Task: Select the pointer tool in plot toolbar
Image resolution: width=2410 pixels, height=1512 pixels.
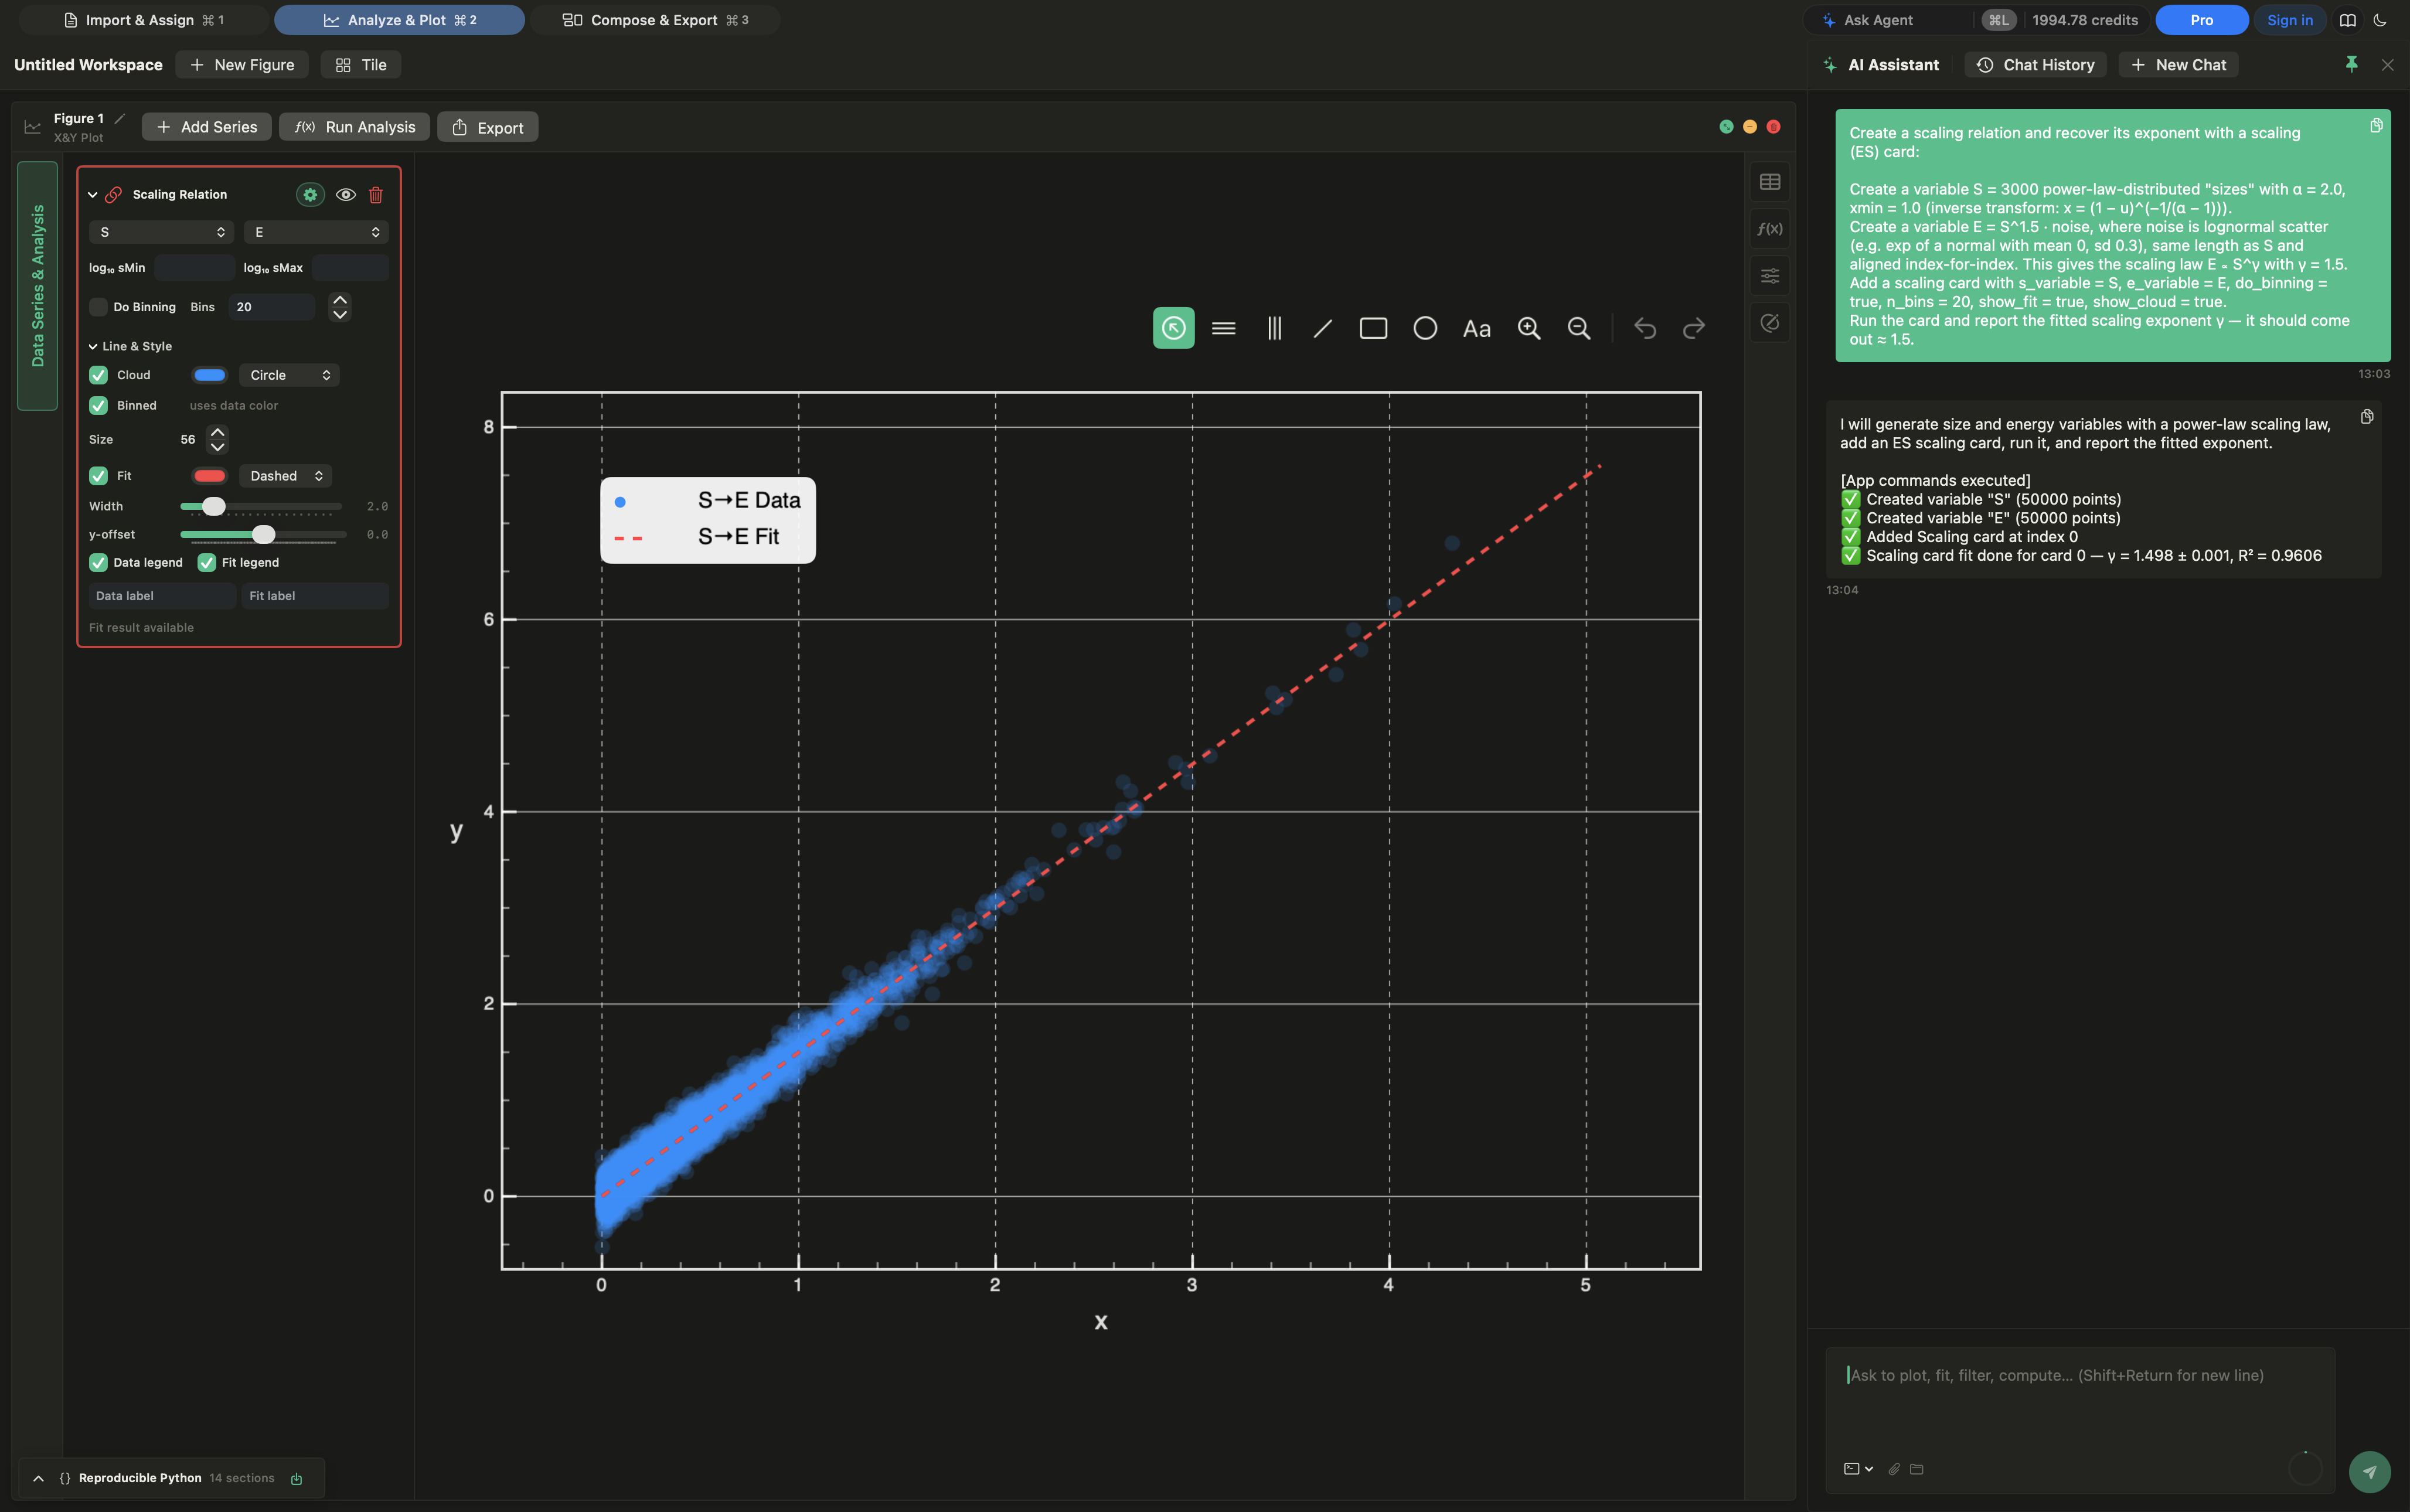Action: coord(1173,328)
